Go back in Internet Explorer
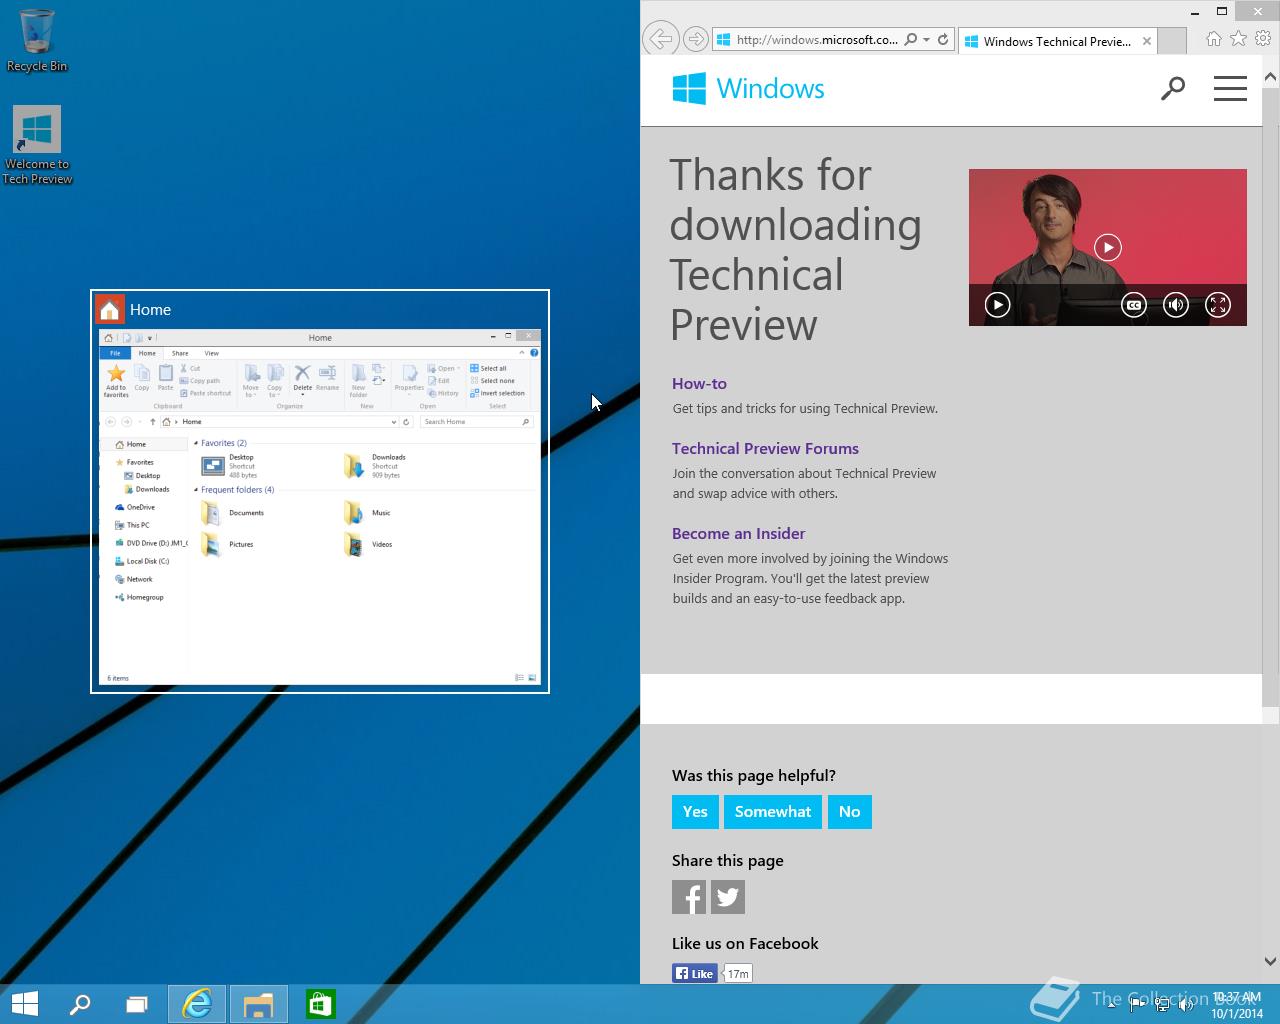Image resolution: width=1280 pixels, height=1024 pixels. click(x=660, y=39)
